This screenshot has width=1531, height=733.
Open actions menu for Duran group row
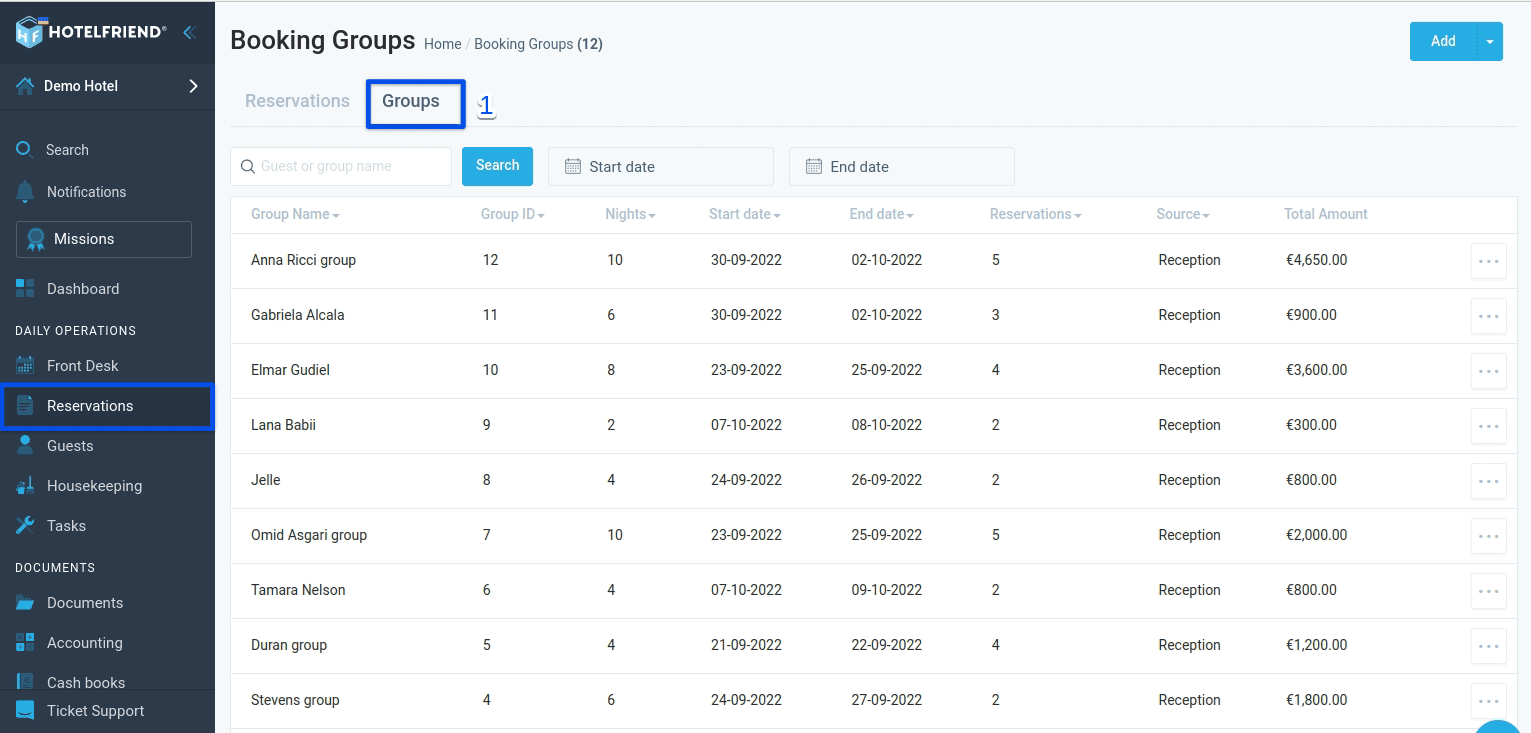point(1488,646)
